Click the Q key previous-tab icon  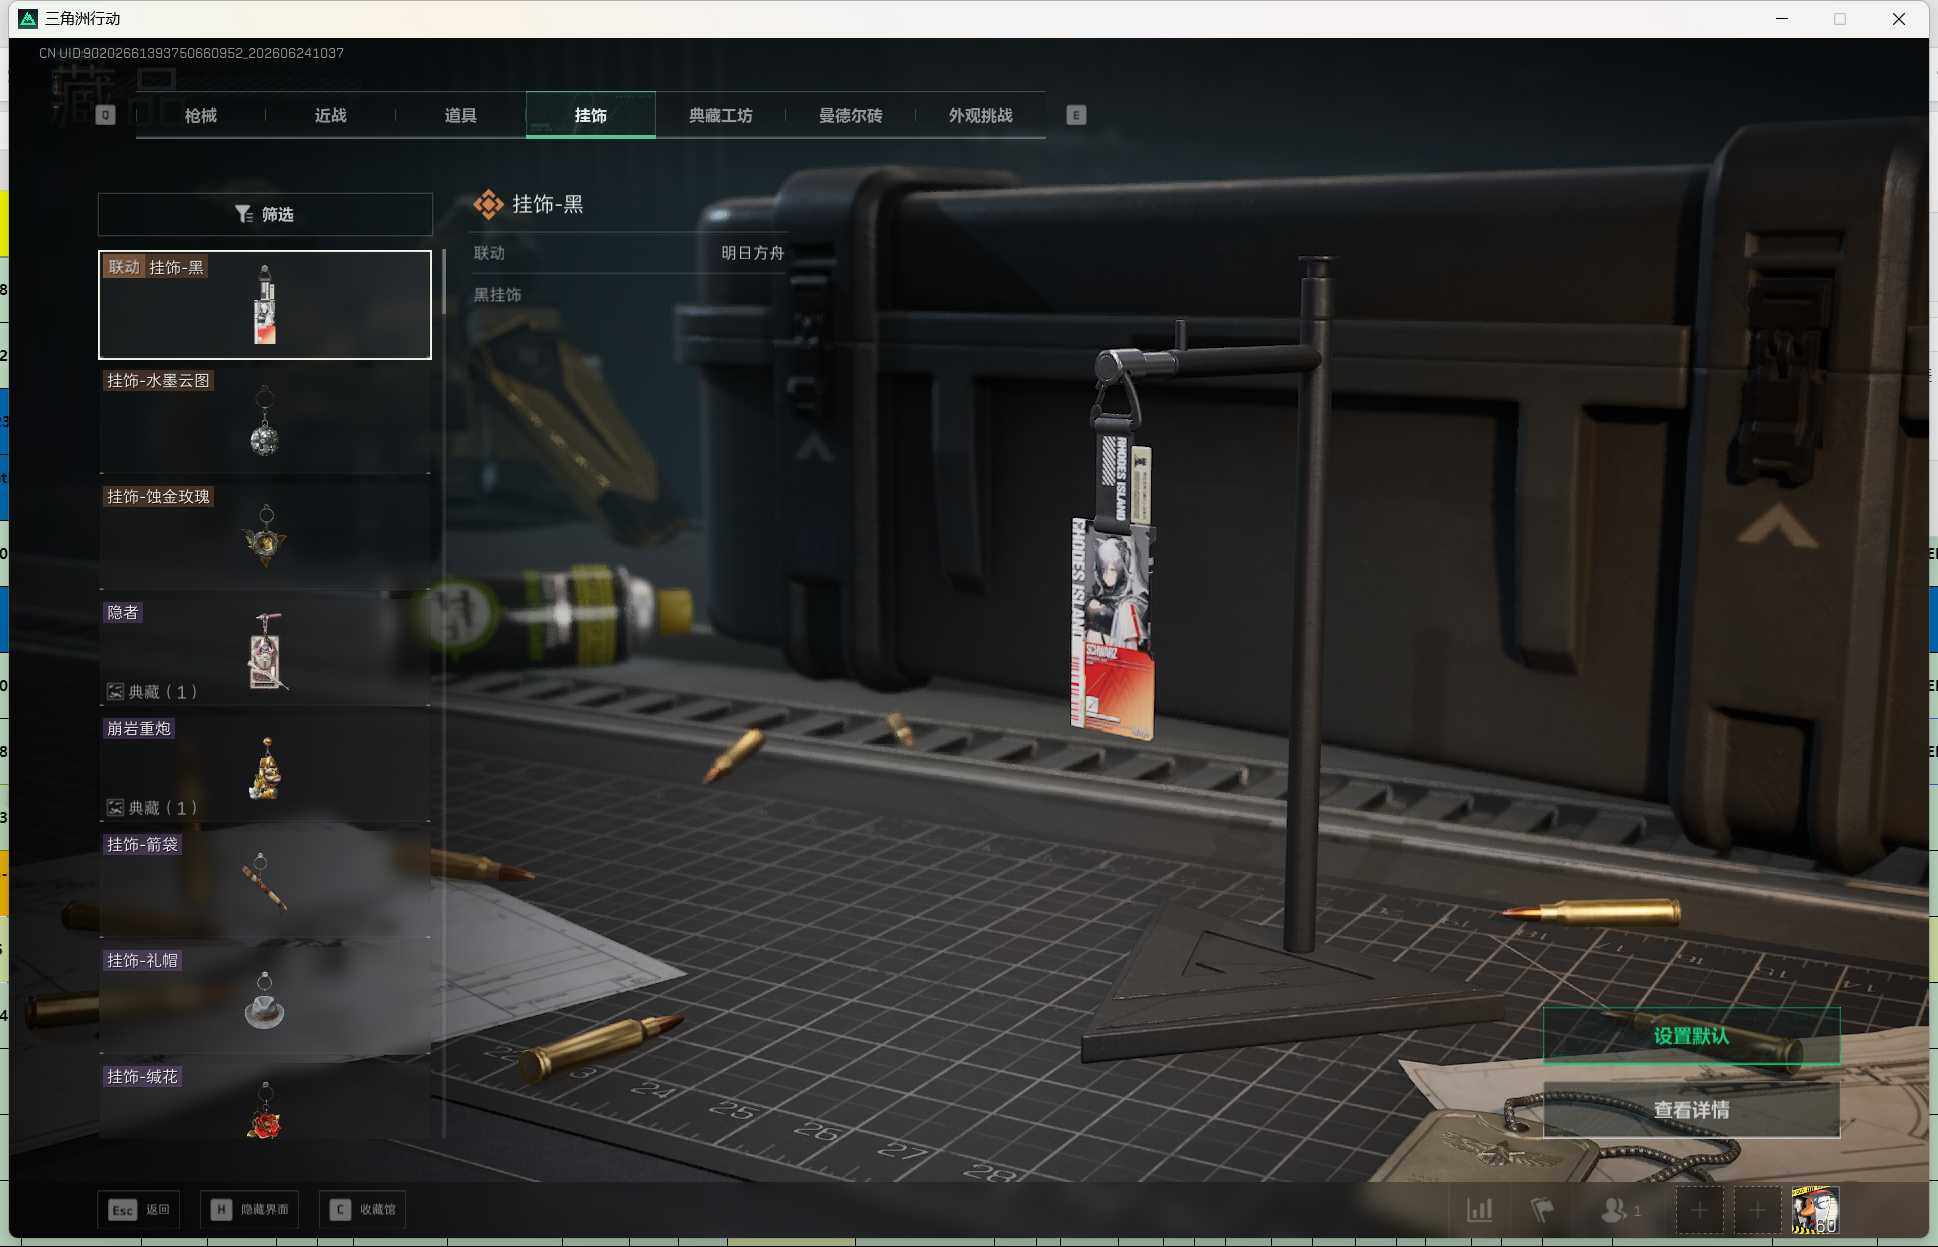pos(105,115)
